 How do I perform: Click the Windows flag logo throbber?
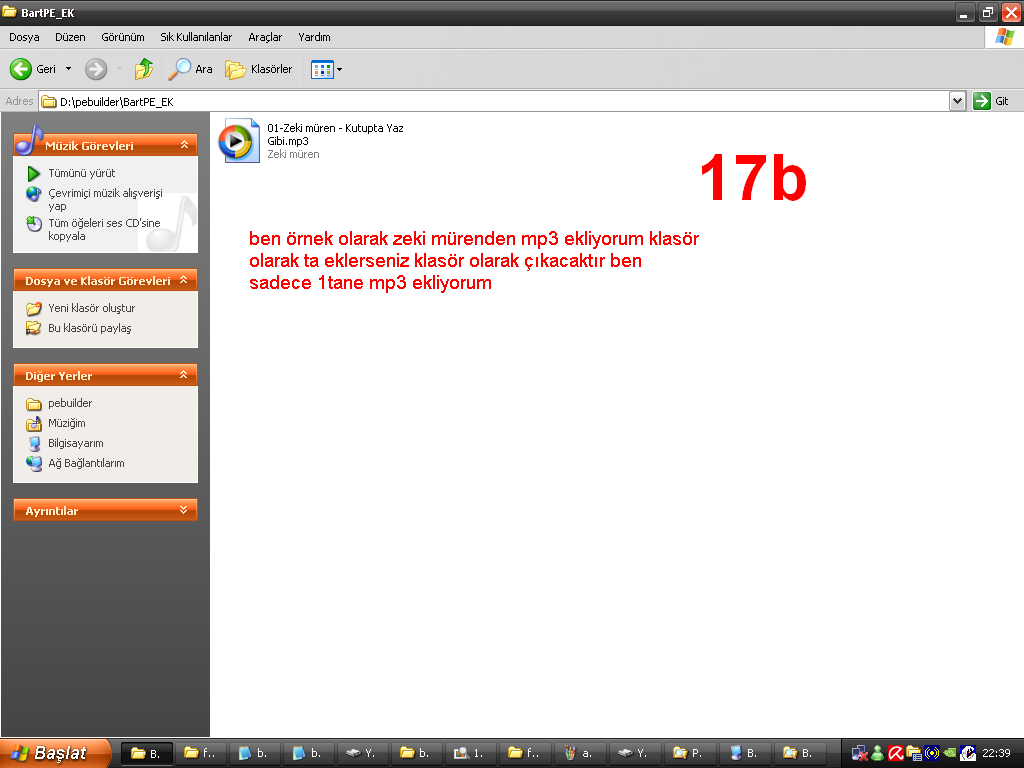point(1004,37)
